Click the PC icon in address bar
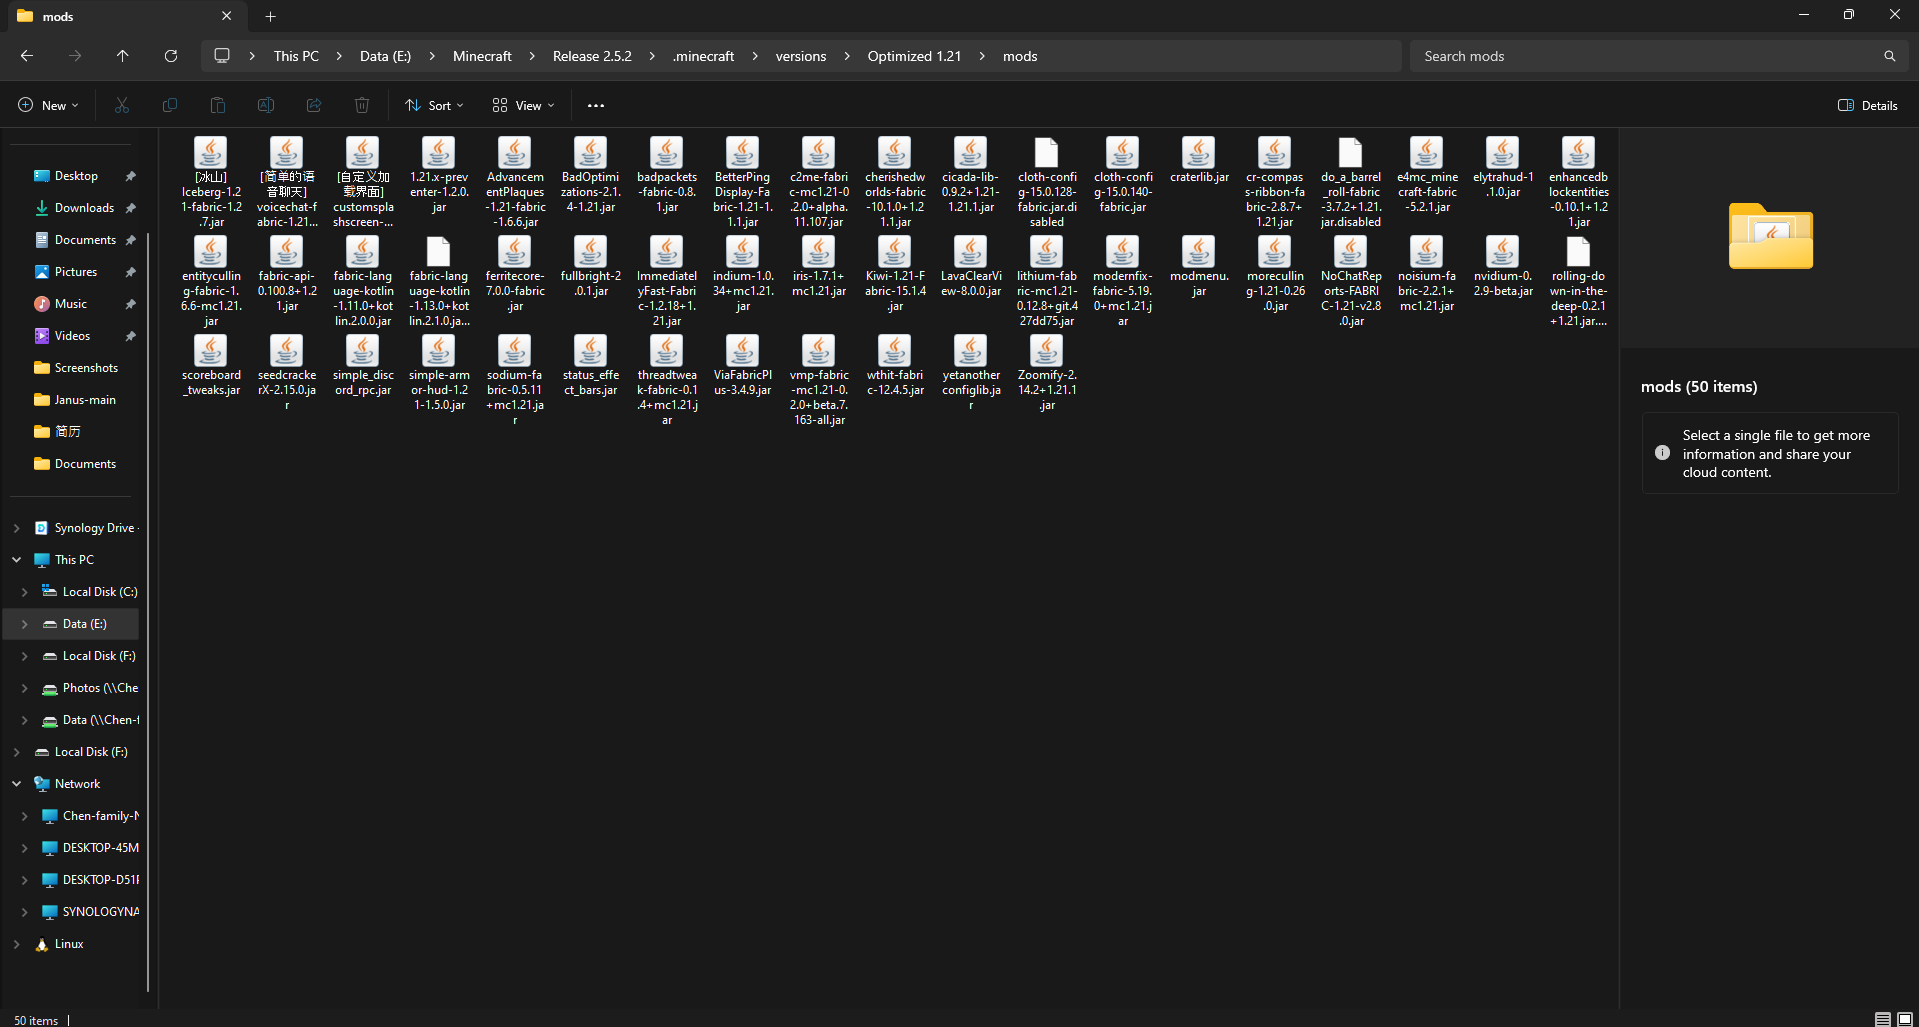The width and height of the screenshot is (1919, 1027). pos(222,56)
